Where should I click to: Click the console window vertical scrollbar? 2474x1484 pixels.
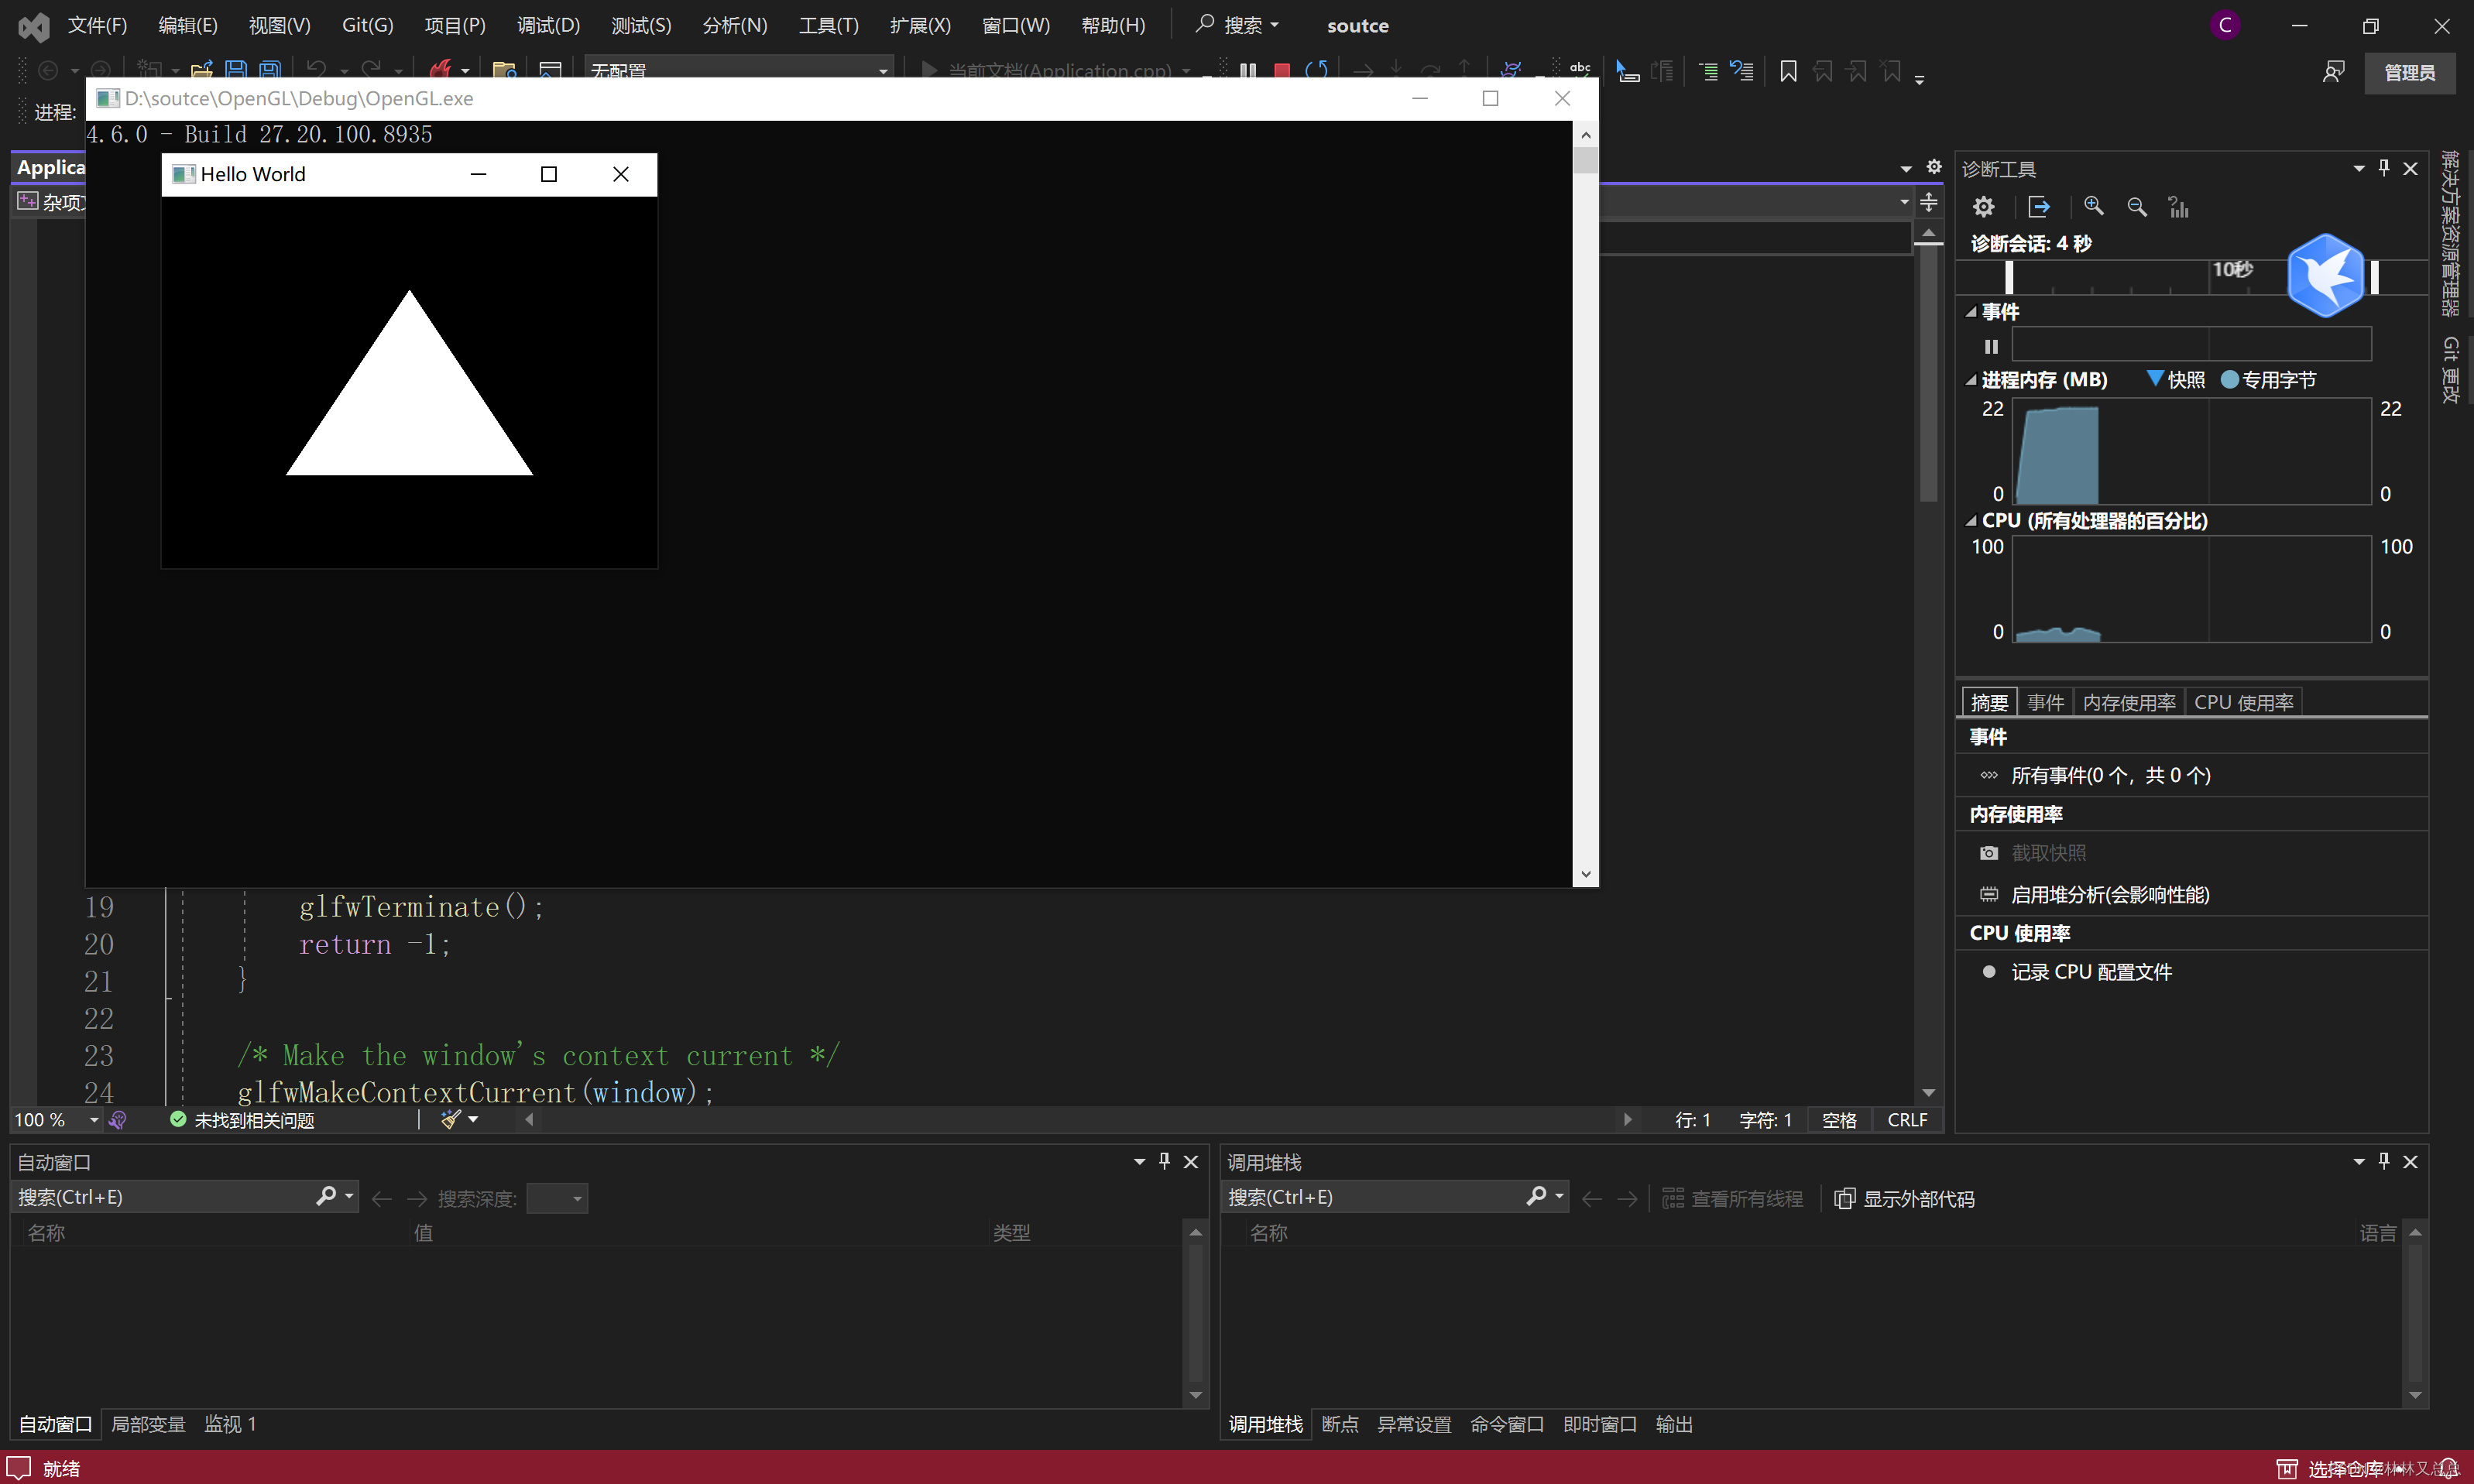[x=1585, y=504]
